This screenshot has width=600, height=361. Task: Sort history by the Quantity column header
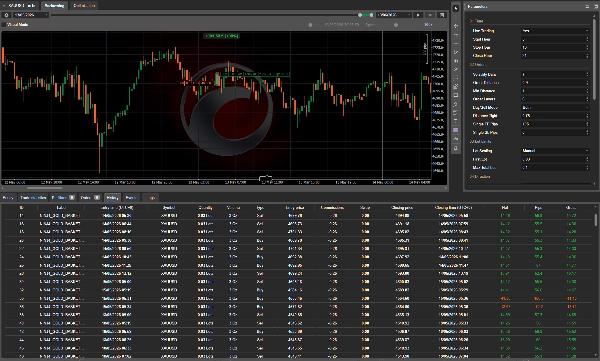205,207
